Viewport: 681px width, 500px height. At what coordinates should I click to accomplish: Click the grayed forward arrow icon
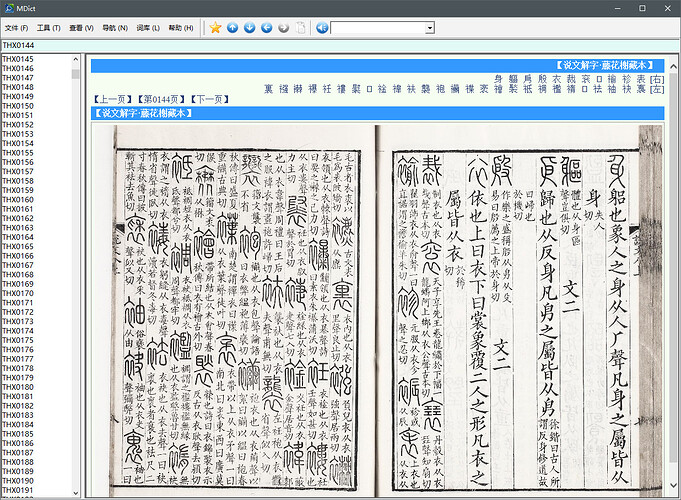[x=284, y=28]
